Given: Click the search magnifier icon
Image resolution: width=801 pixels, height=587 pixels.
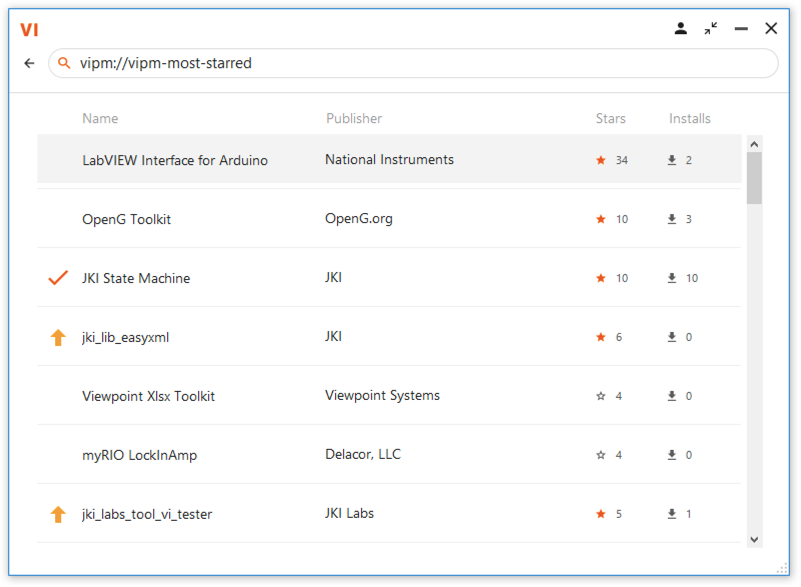Looking at the screenshot, I should click(64, 63).
